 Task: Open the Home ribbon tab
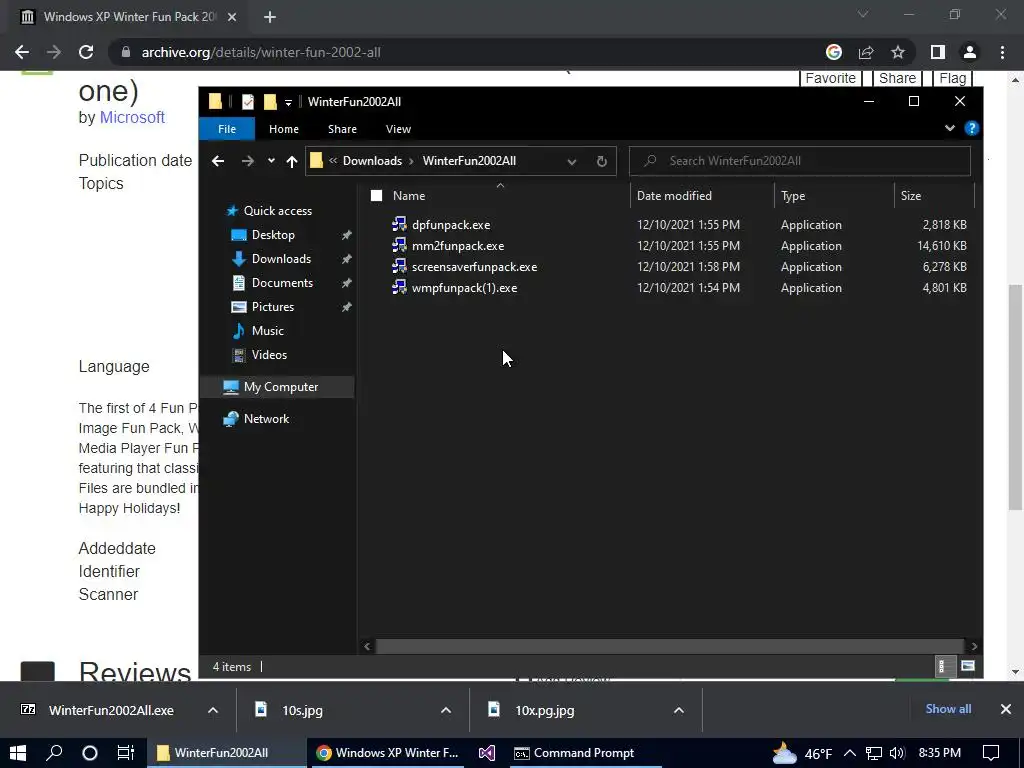283,129
